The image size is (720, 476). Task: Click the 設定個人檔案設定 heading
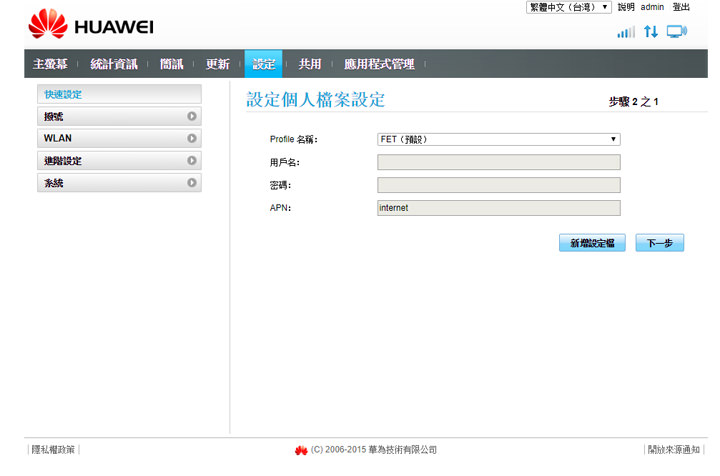[315, 100]
